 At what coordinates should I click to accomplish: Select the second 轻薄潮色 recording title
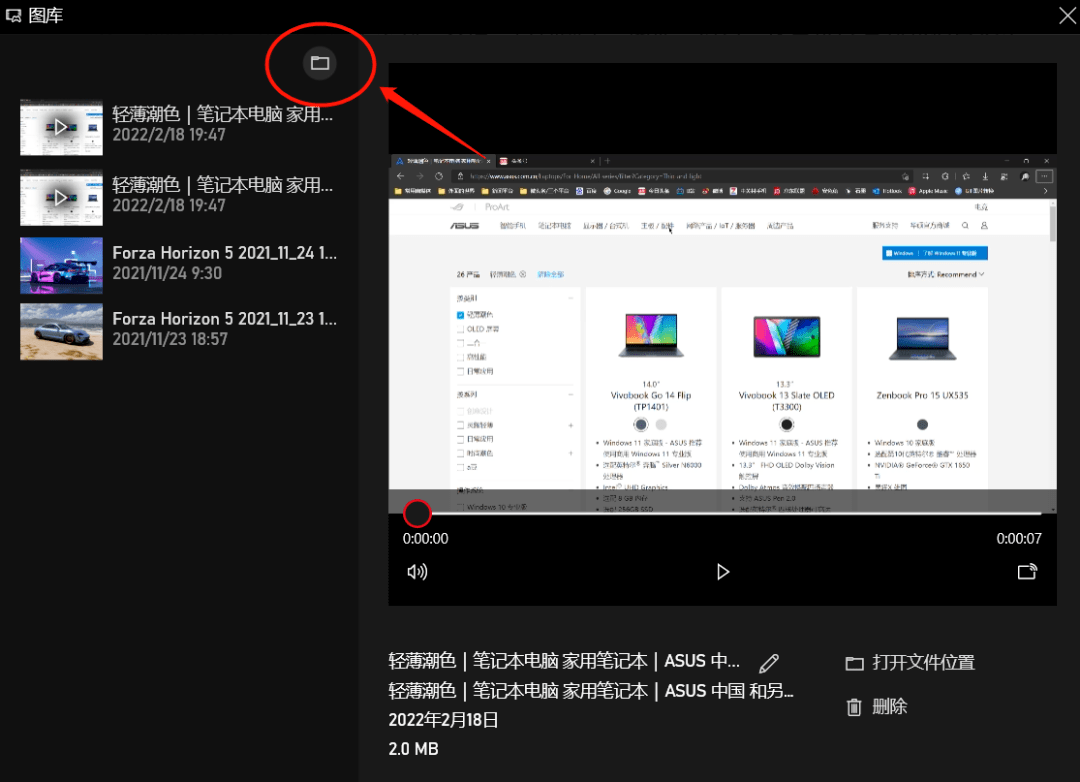tap(223, 185)
